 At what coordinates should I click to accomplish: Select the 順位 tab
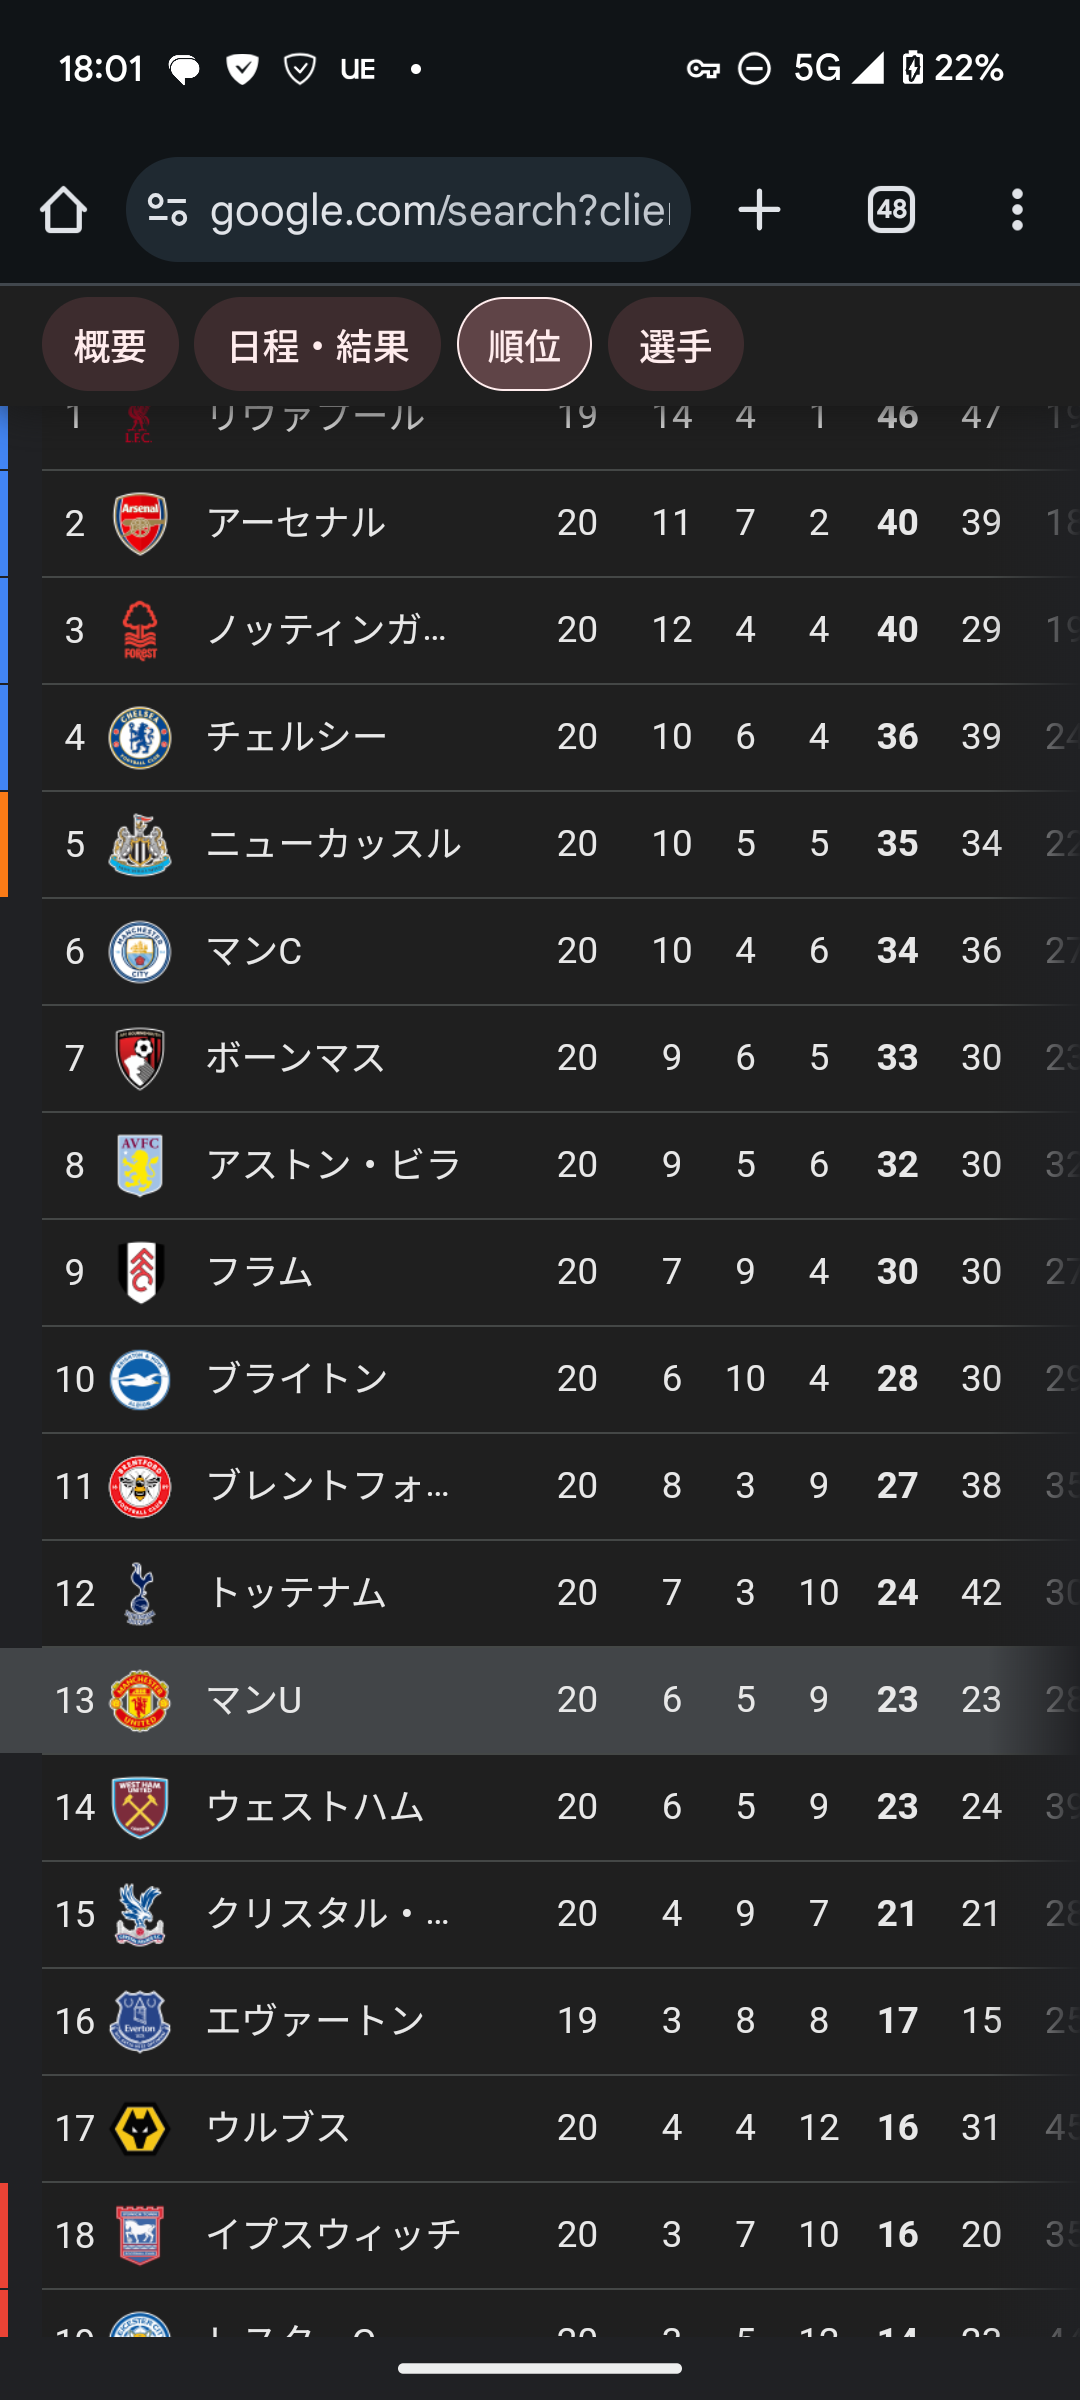pyautogui.click(x=524, y=345)
